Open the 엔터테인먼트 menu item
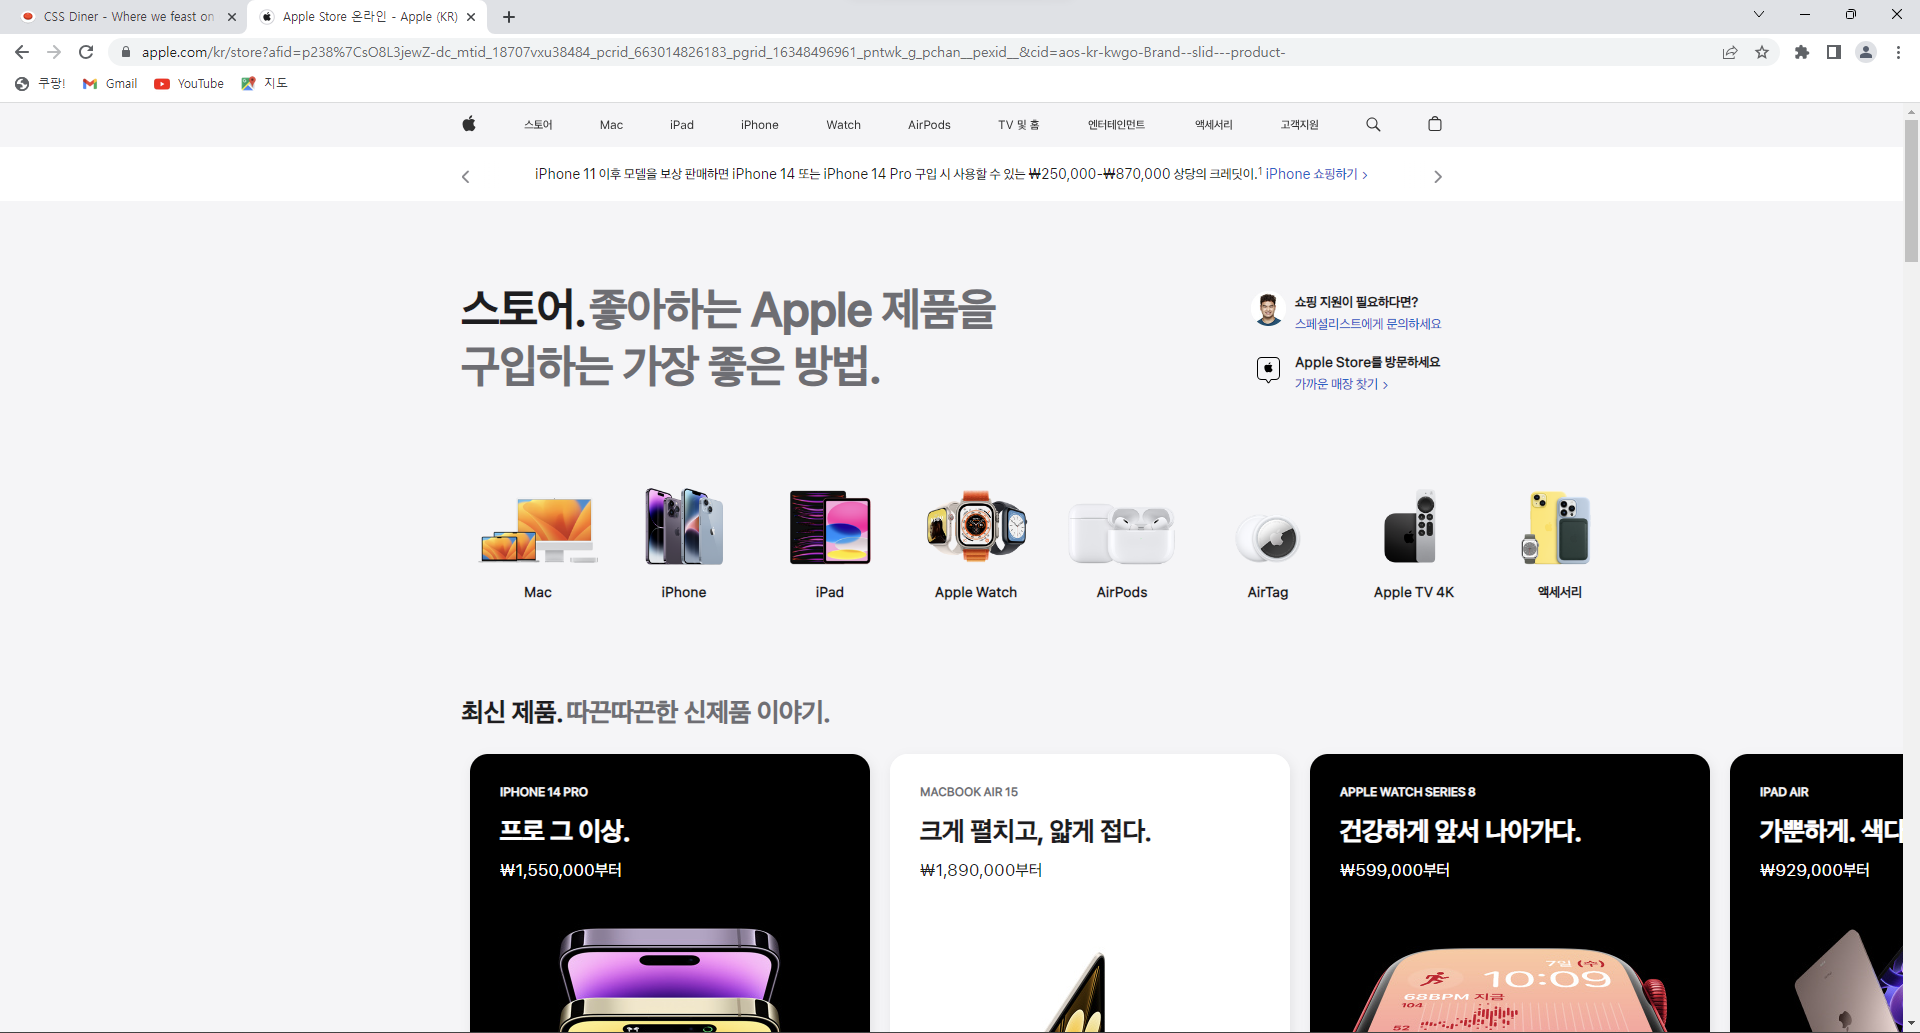This screenshot has height=1033, width=1920. point(1116,125)
